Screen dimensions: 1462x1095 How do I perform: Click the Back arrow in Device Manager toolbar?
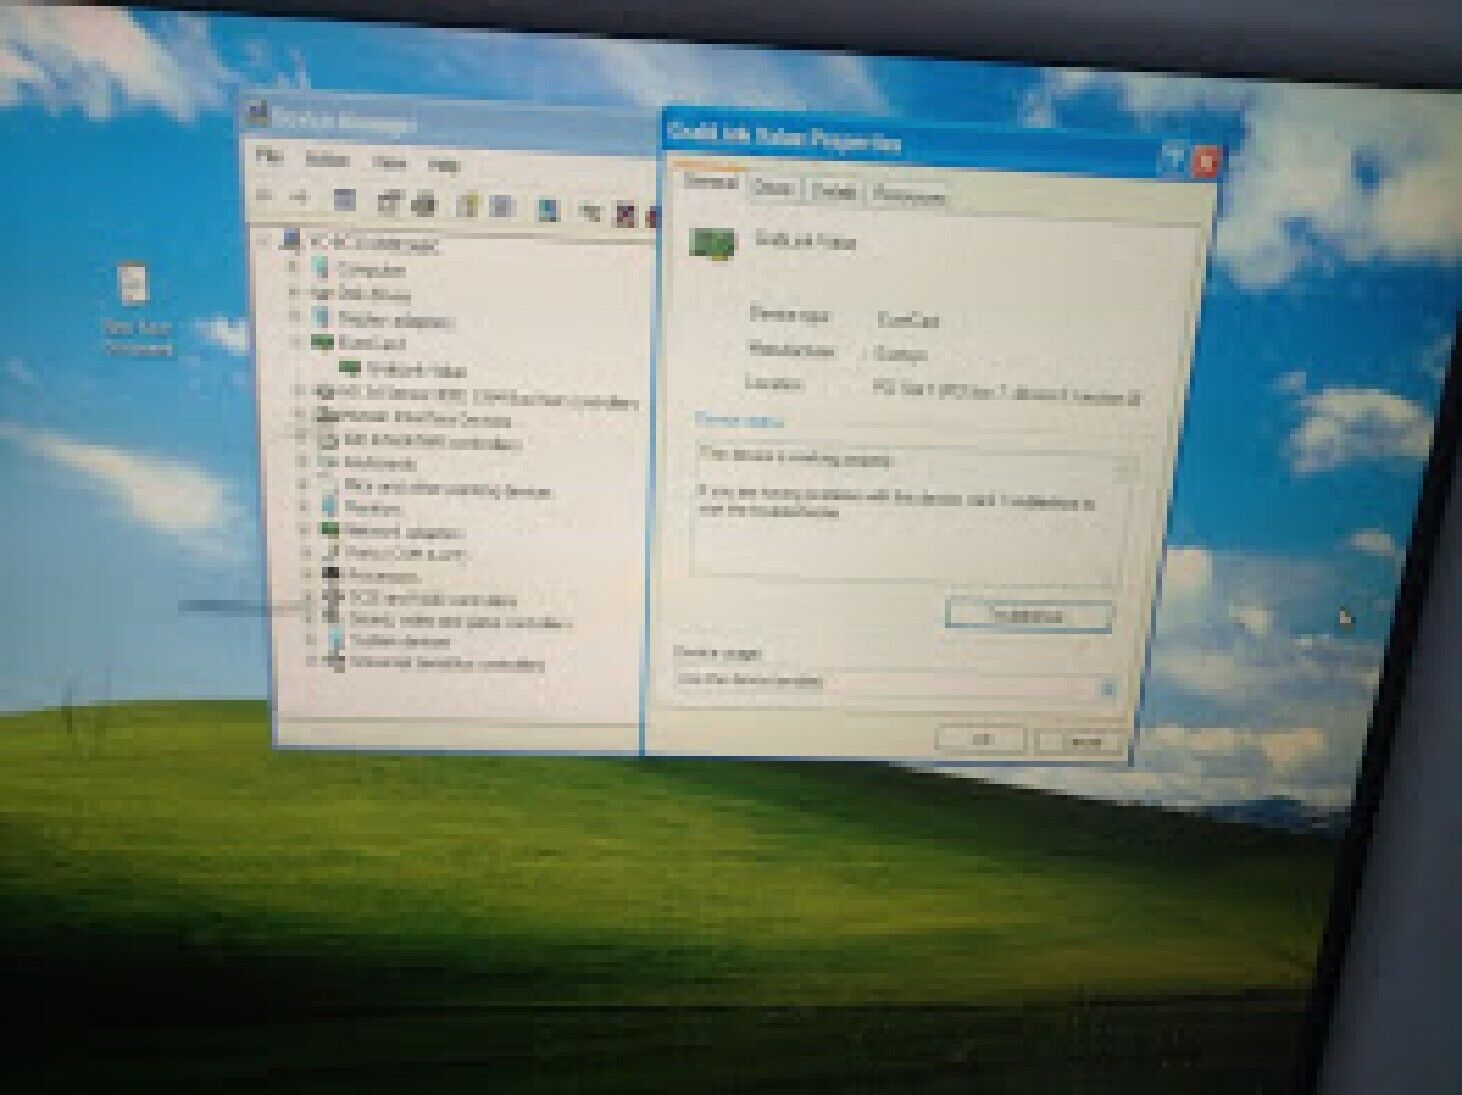265,196
